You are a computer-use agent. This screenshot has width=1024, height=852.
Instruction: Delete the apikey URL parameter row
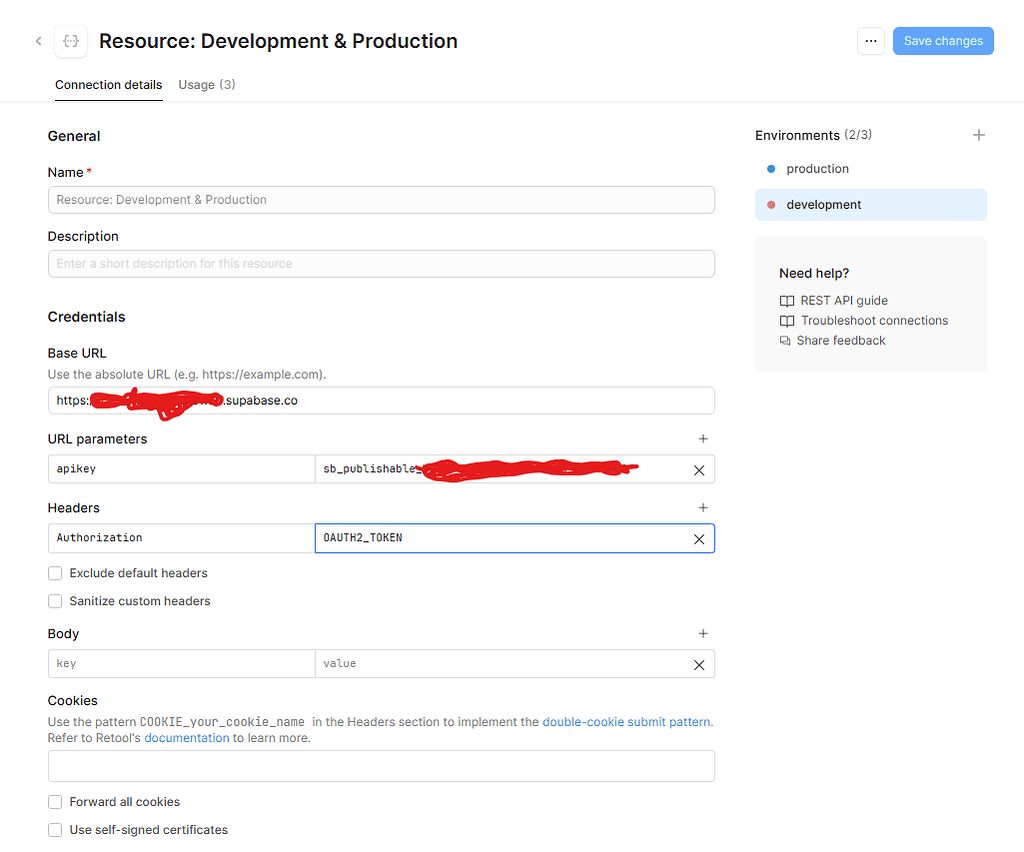pyautogui.click(x=699, y=469)
